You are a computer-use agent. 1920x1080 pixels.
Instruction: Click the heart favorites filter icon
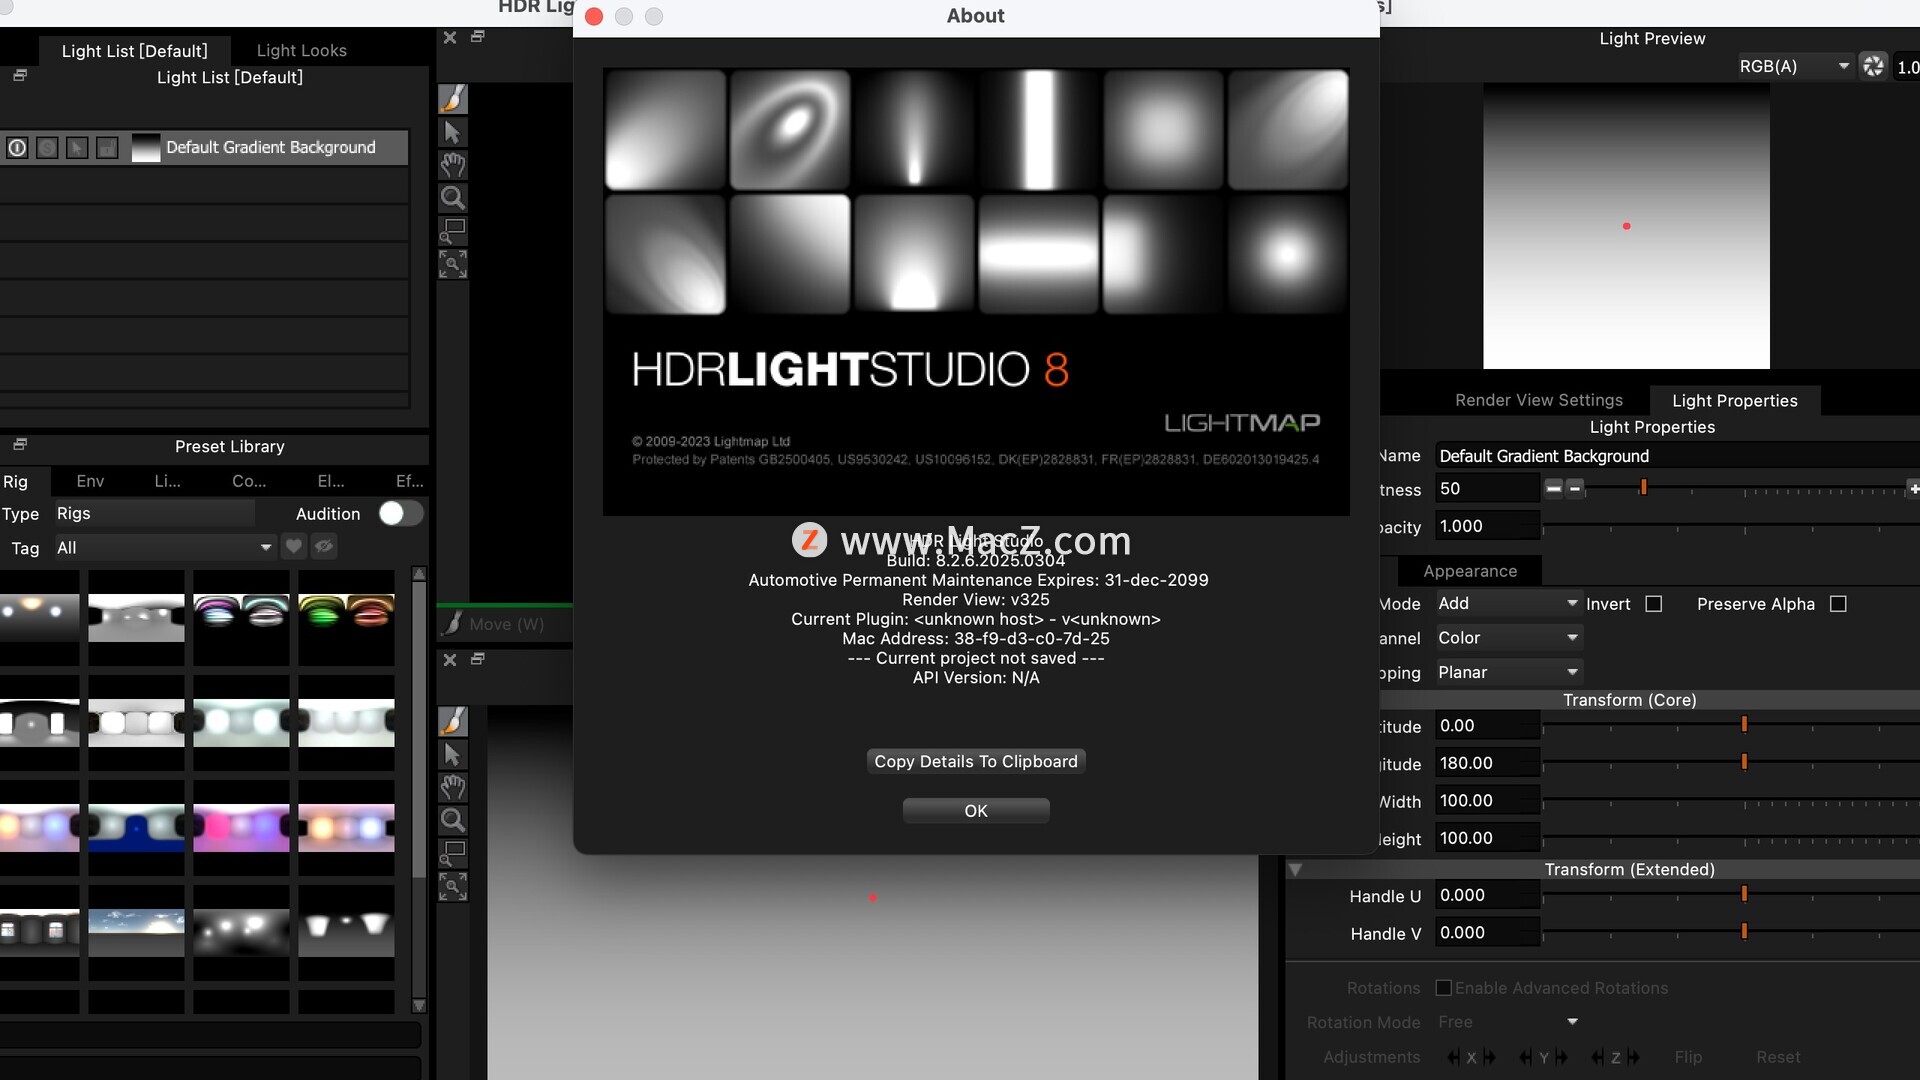coord(294,547)
